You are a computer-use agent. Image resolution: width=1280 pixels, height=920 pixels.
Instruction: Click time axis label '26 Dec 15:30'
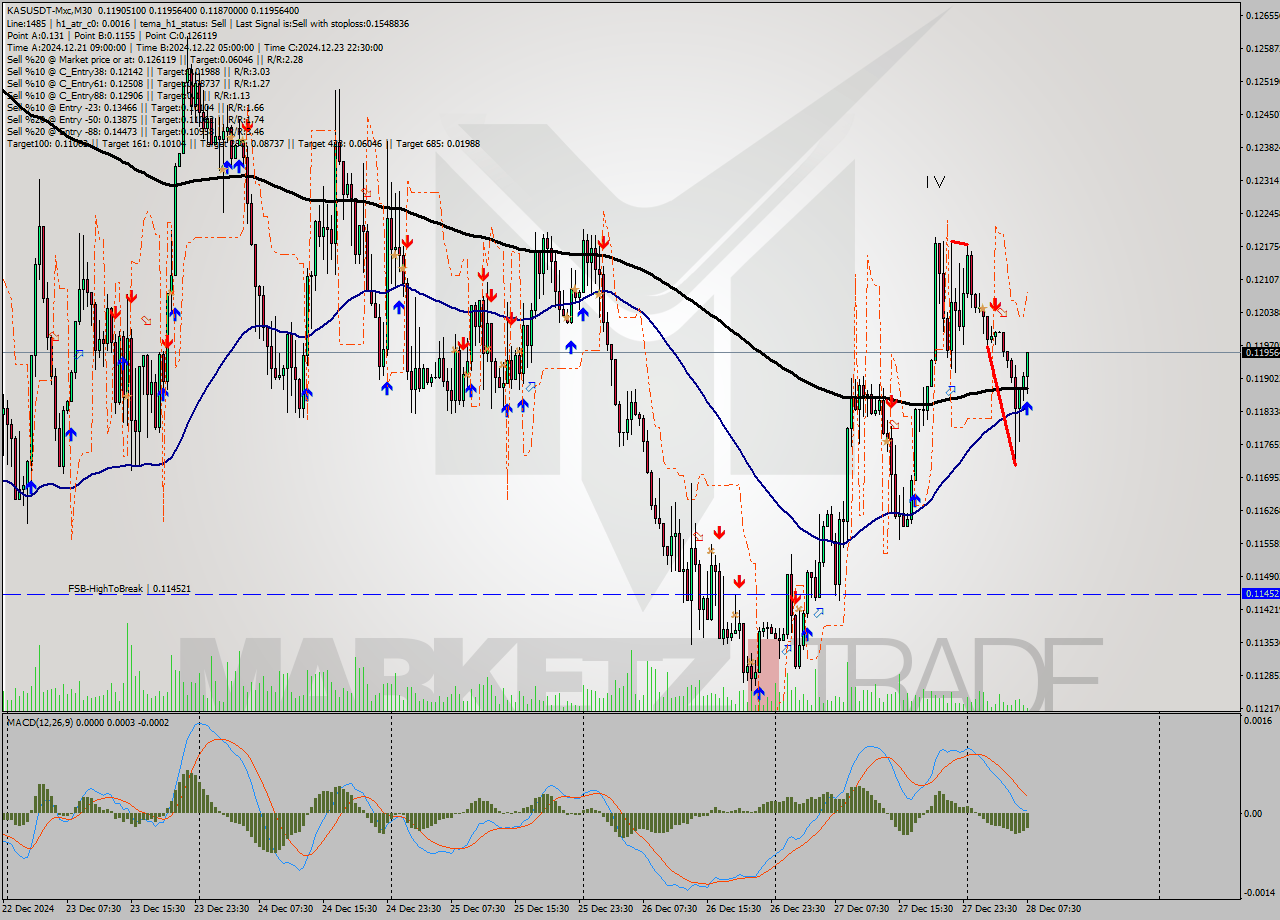pyautogui.click(x=734, y=908)
